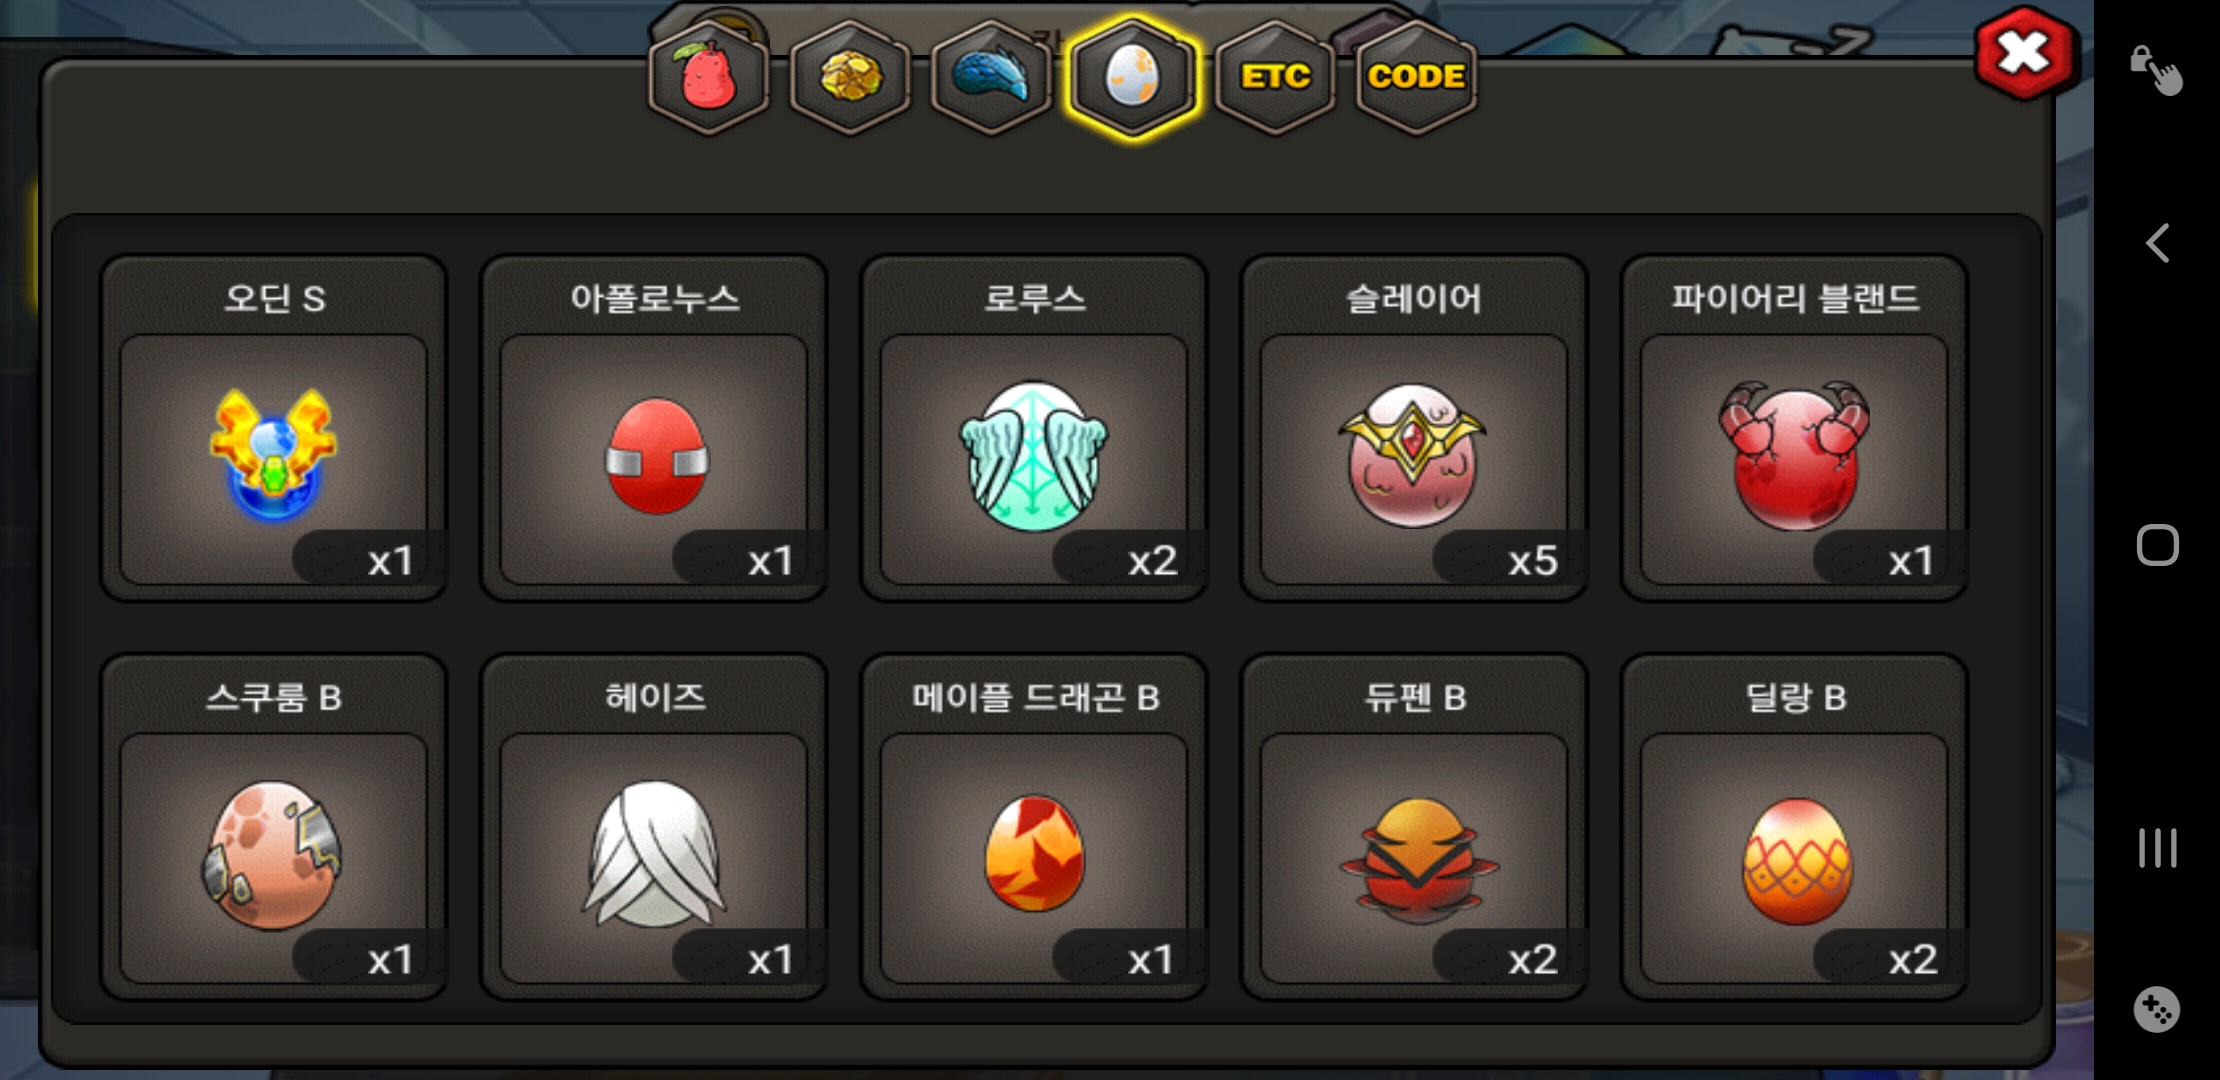Open the blue dragon scale tab
Image resolution: width=2220 pixels, height=1080 pixels.
tap(991, 78)
